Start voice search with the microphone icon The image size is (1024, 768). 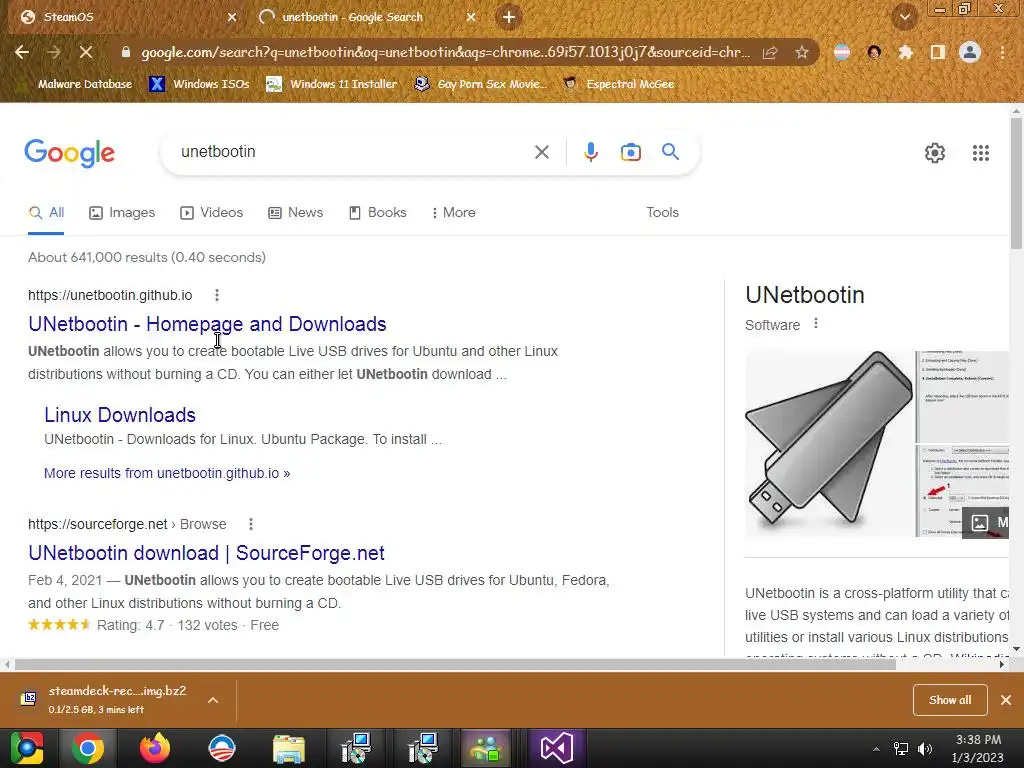tap(590, 152)
